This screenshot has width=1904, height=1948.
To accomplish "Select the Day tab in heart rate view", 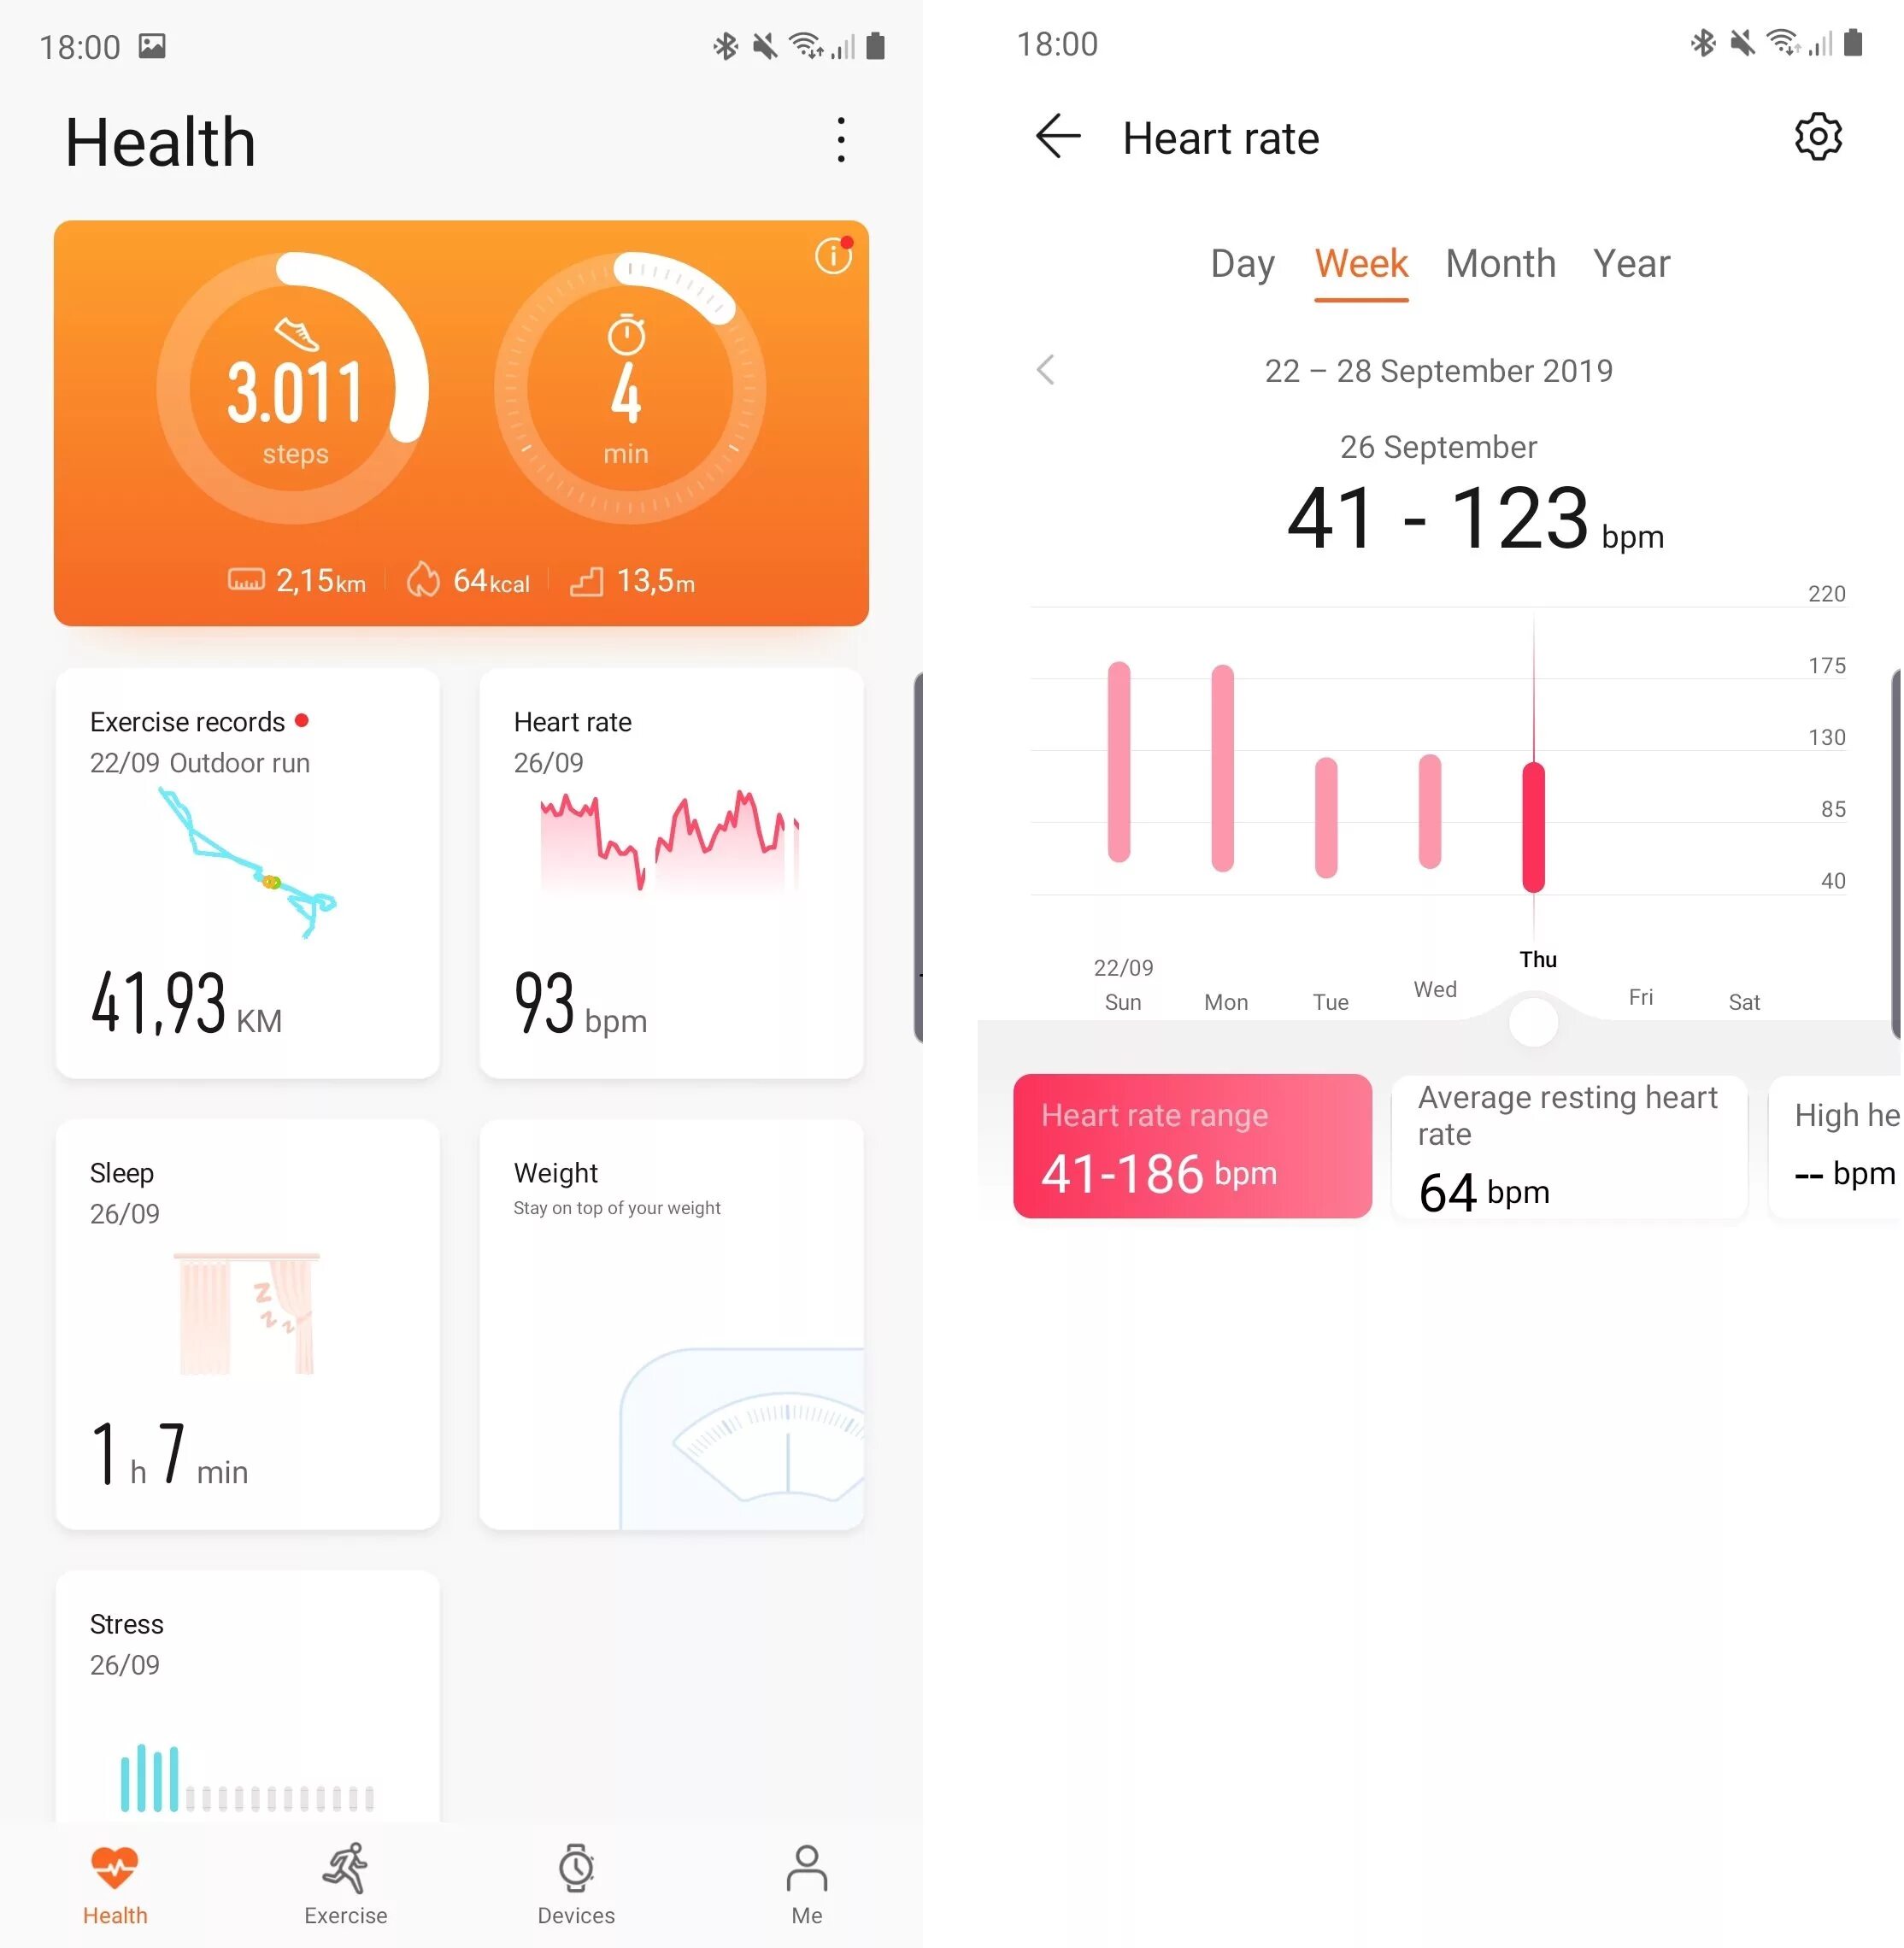I will [x=1245, y=263].
